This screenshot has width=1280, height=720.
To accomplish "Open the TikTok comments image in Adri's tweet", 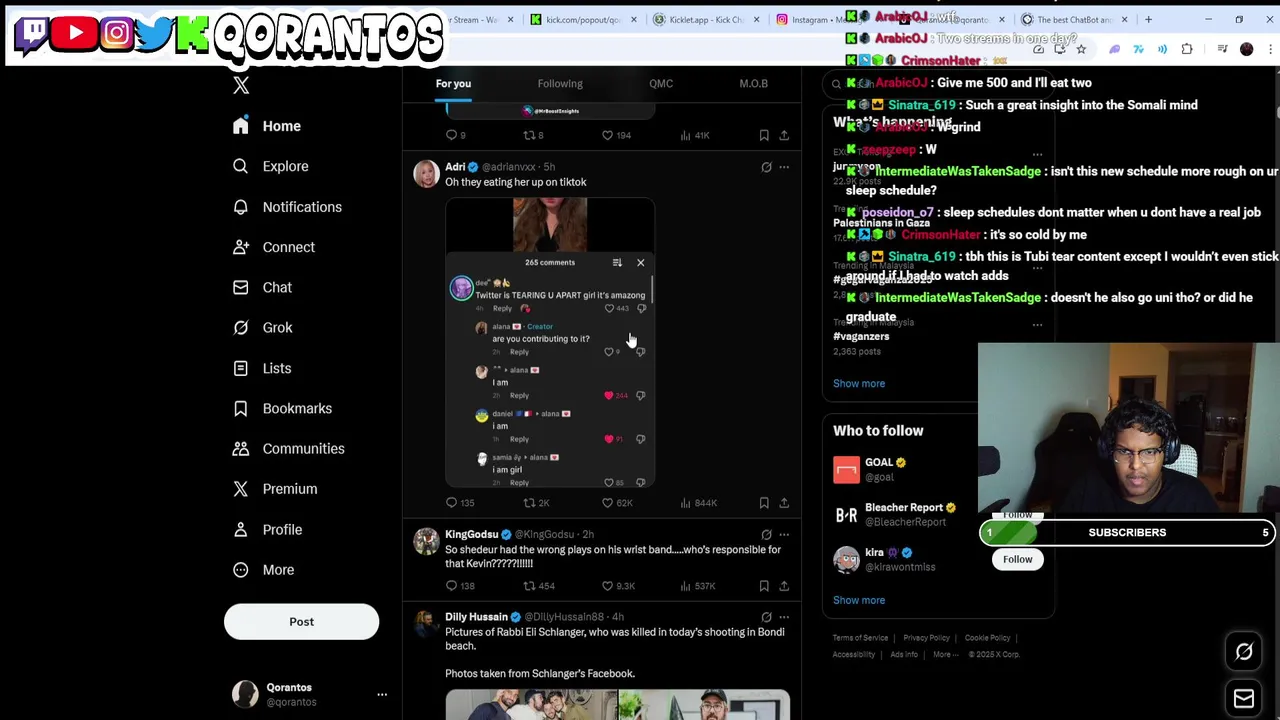I will [550, 343].
